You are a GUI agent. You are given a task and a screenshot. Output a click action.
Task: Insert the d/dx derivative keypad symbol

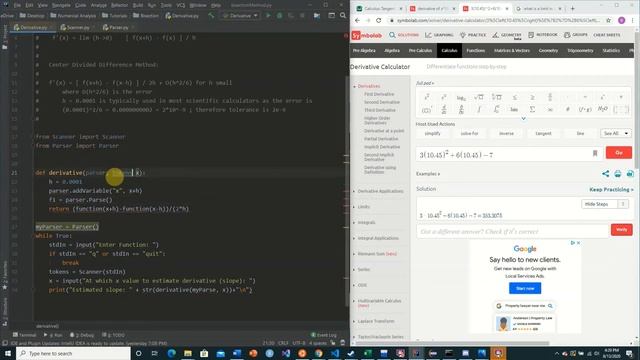(x=444, y=109)
